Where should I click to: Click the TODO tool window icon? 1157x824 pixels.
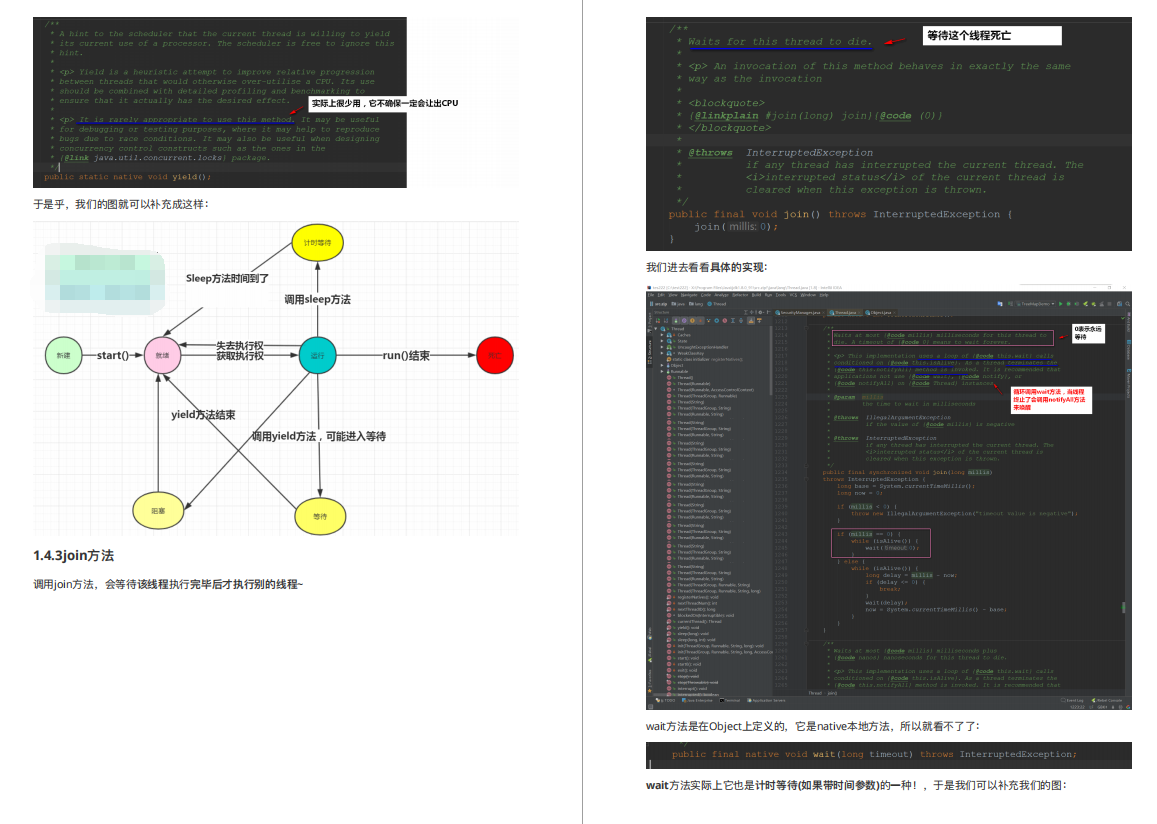(x=666, y=701)
